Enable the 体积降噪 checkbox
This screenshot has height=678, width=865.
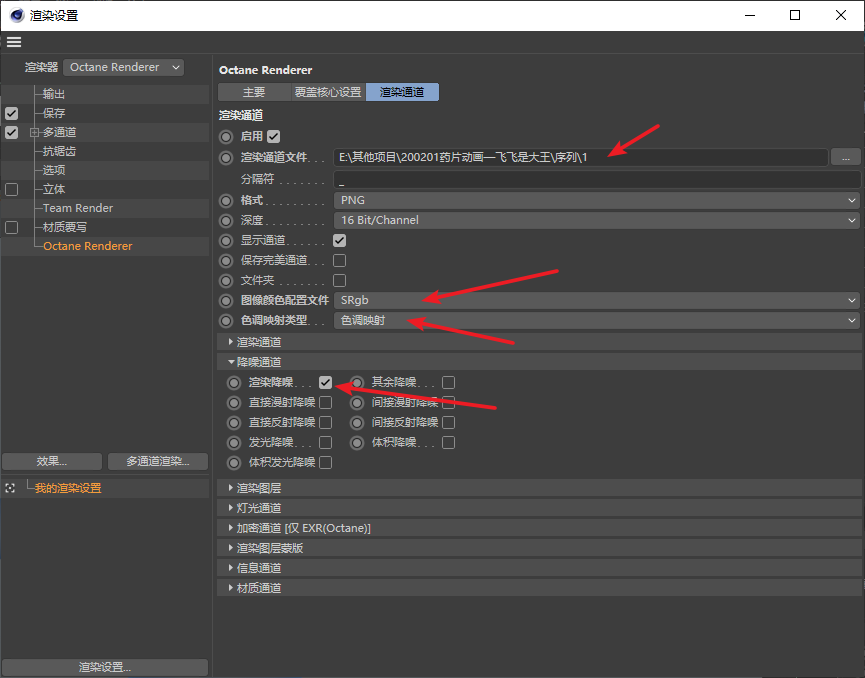pos(448,442)
